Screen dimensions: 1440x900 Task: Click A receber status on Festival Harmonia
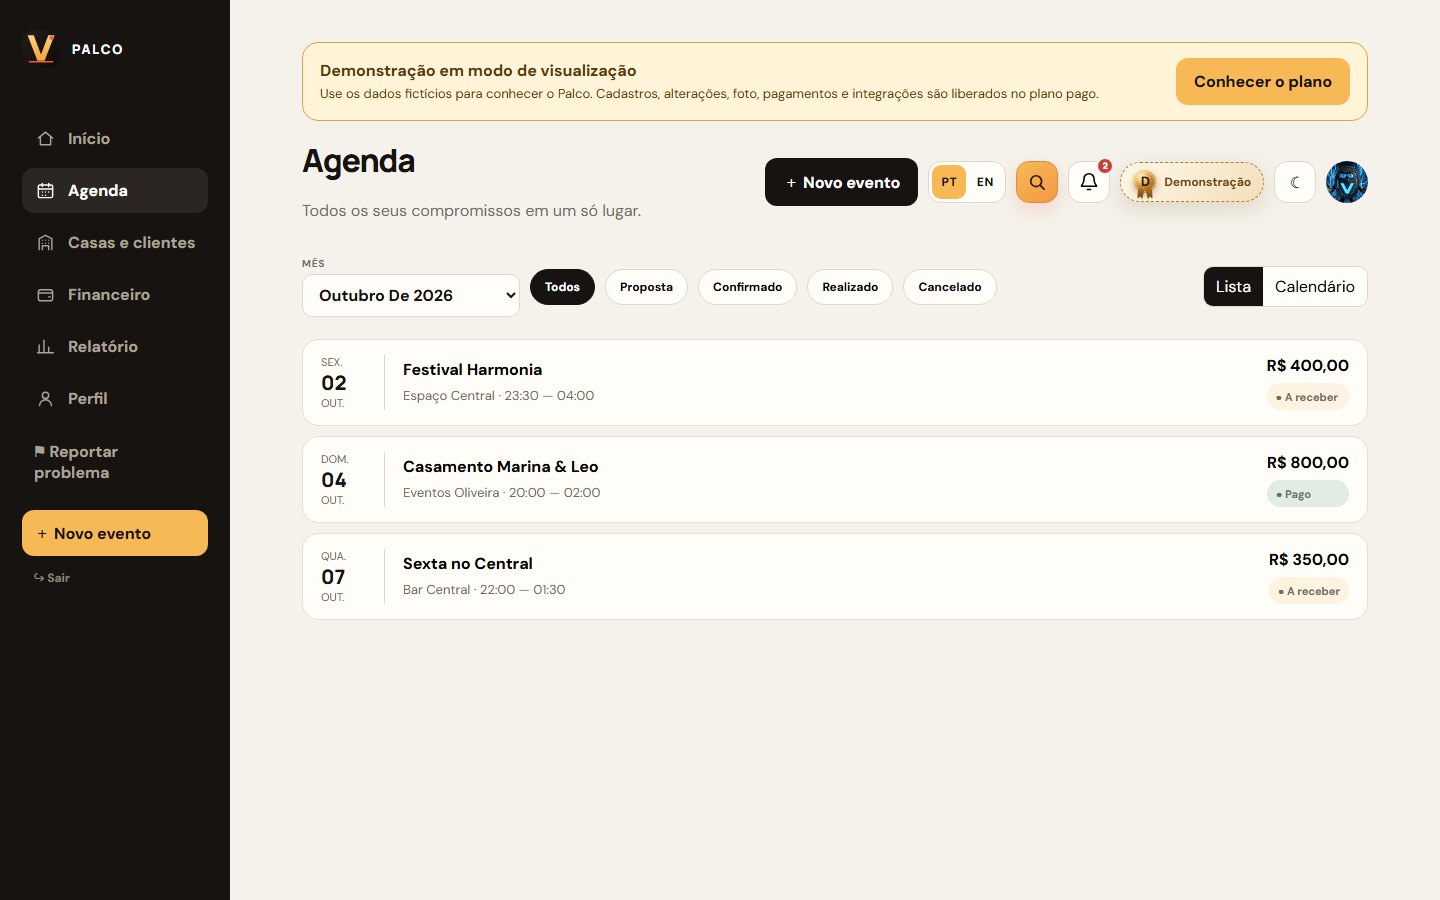click(x=1307, y=397)
